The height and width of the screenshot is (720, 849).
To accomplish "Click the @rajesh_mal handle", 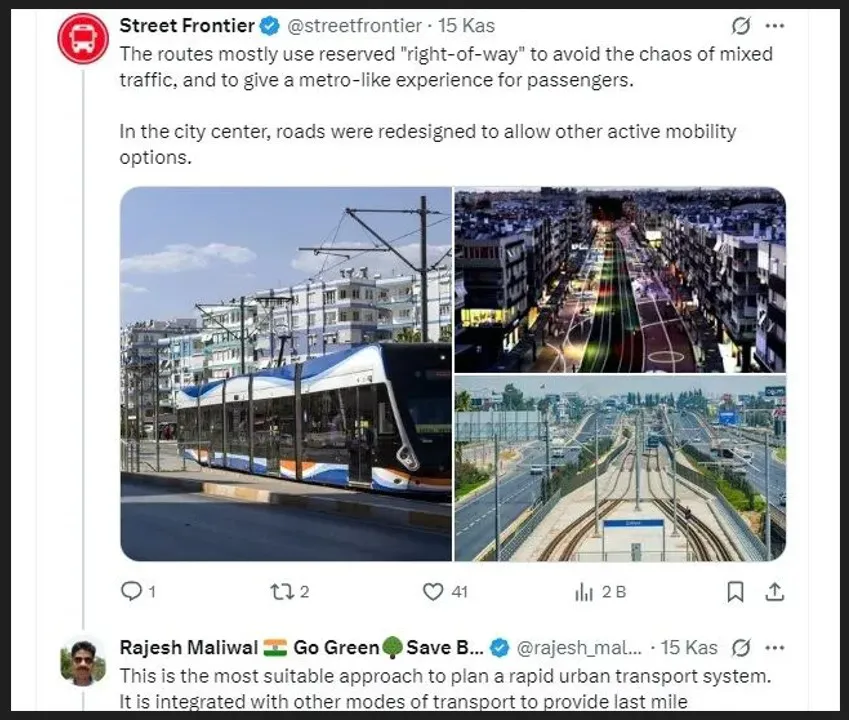I will tap(578, 647).
